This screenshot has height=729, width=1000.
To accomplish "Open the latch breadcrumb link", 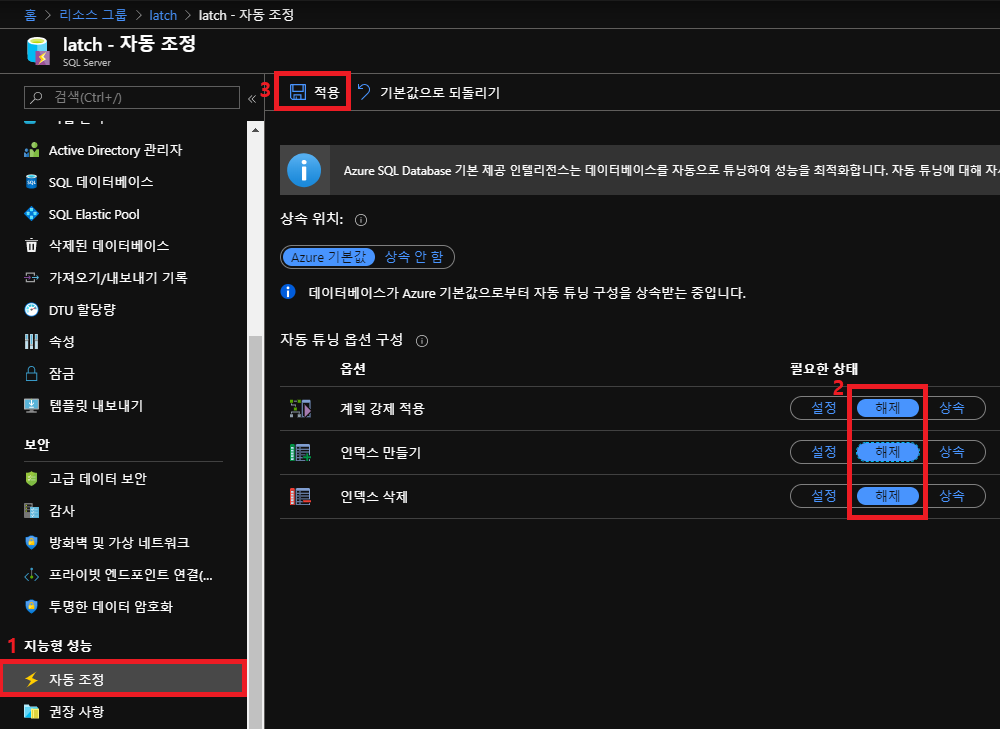I will (163, 15).
